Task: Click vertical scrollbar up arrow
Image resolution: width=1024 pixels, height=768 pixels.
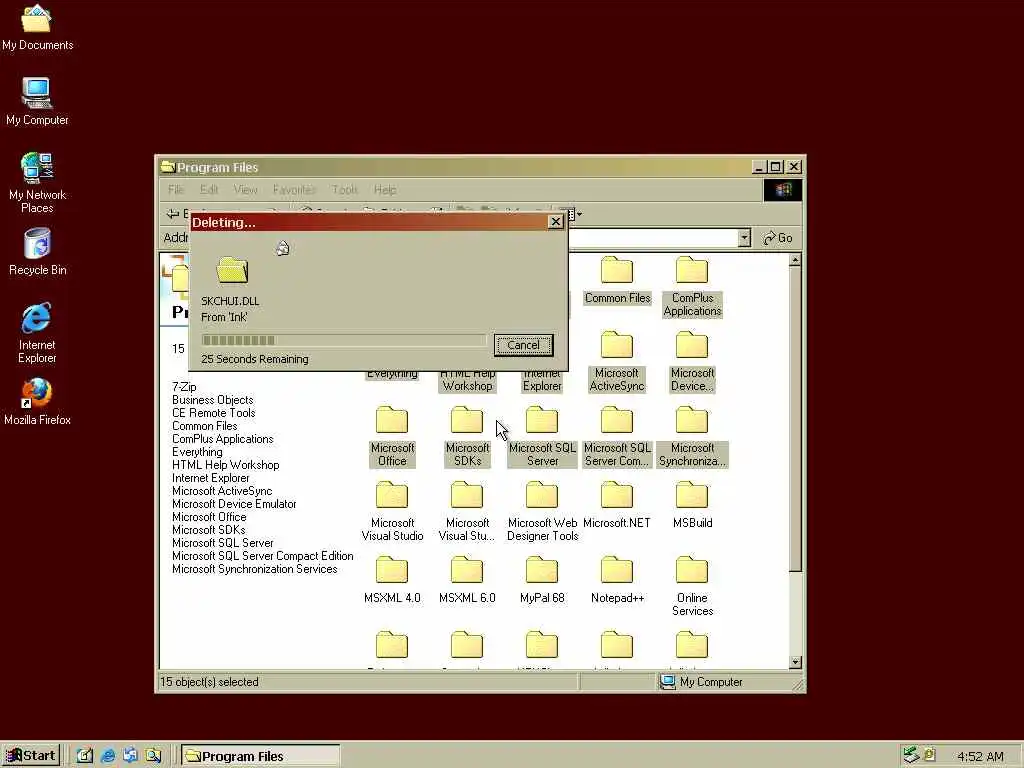Action: point(795,260)
